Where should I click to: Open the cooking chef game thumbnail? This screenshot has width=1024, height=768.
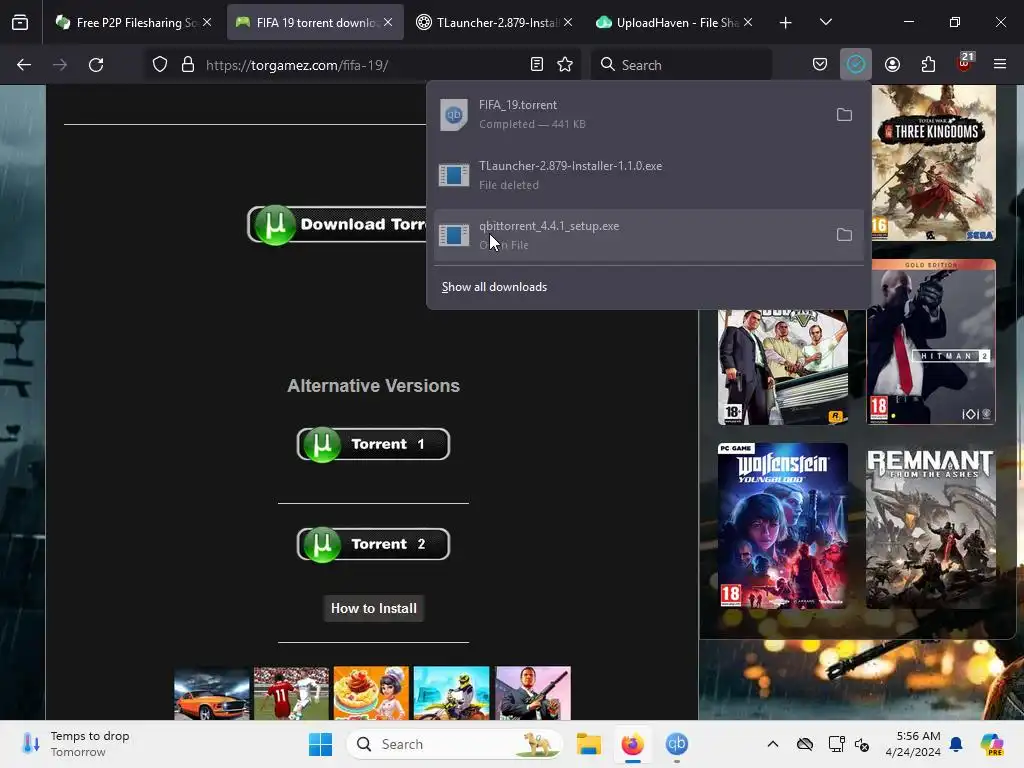pyautogui.click(x=371, y=693)
